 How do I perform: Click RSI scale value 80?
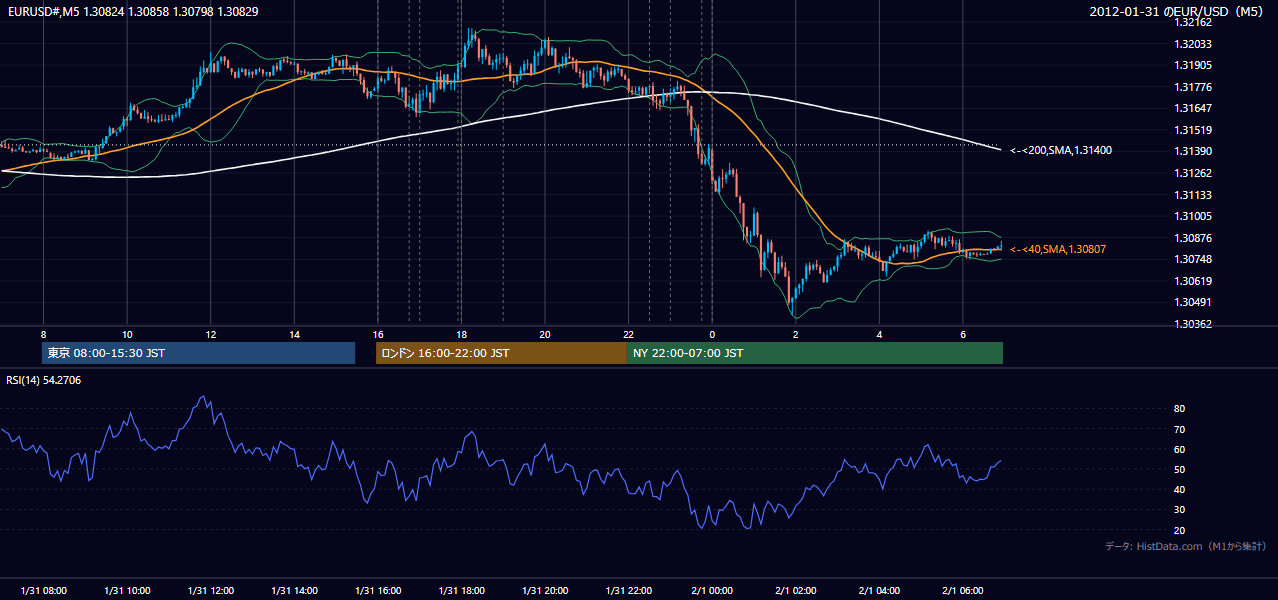tap(1179, 409)
